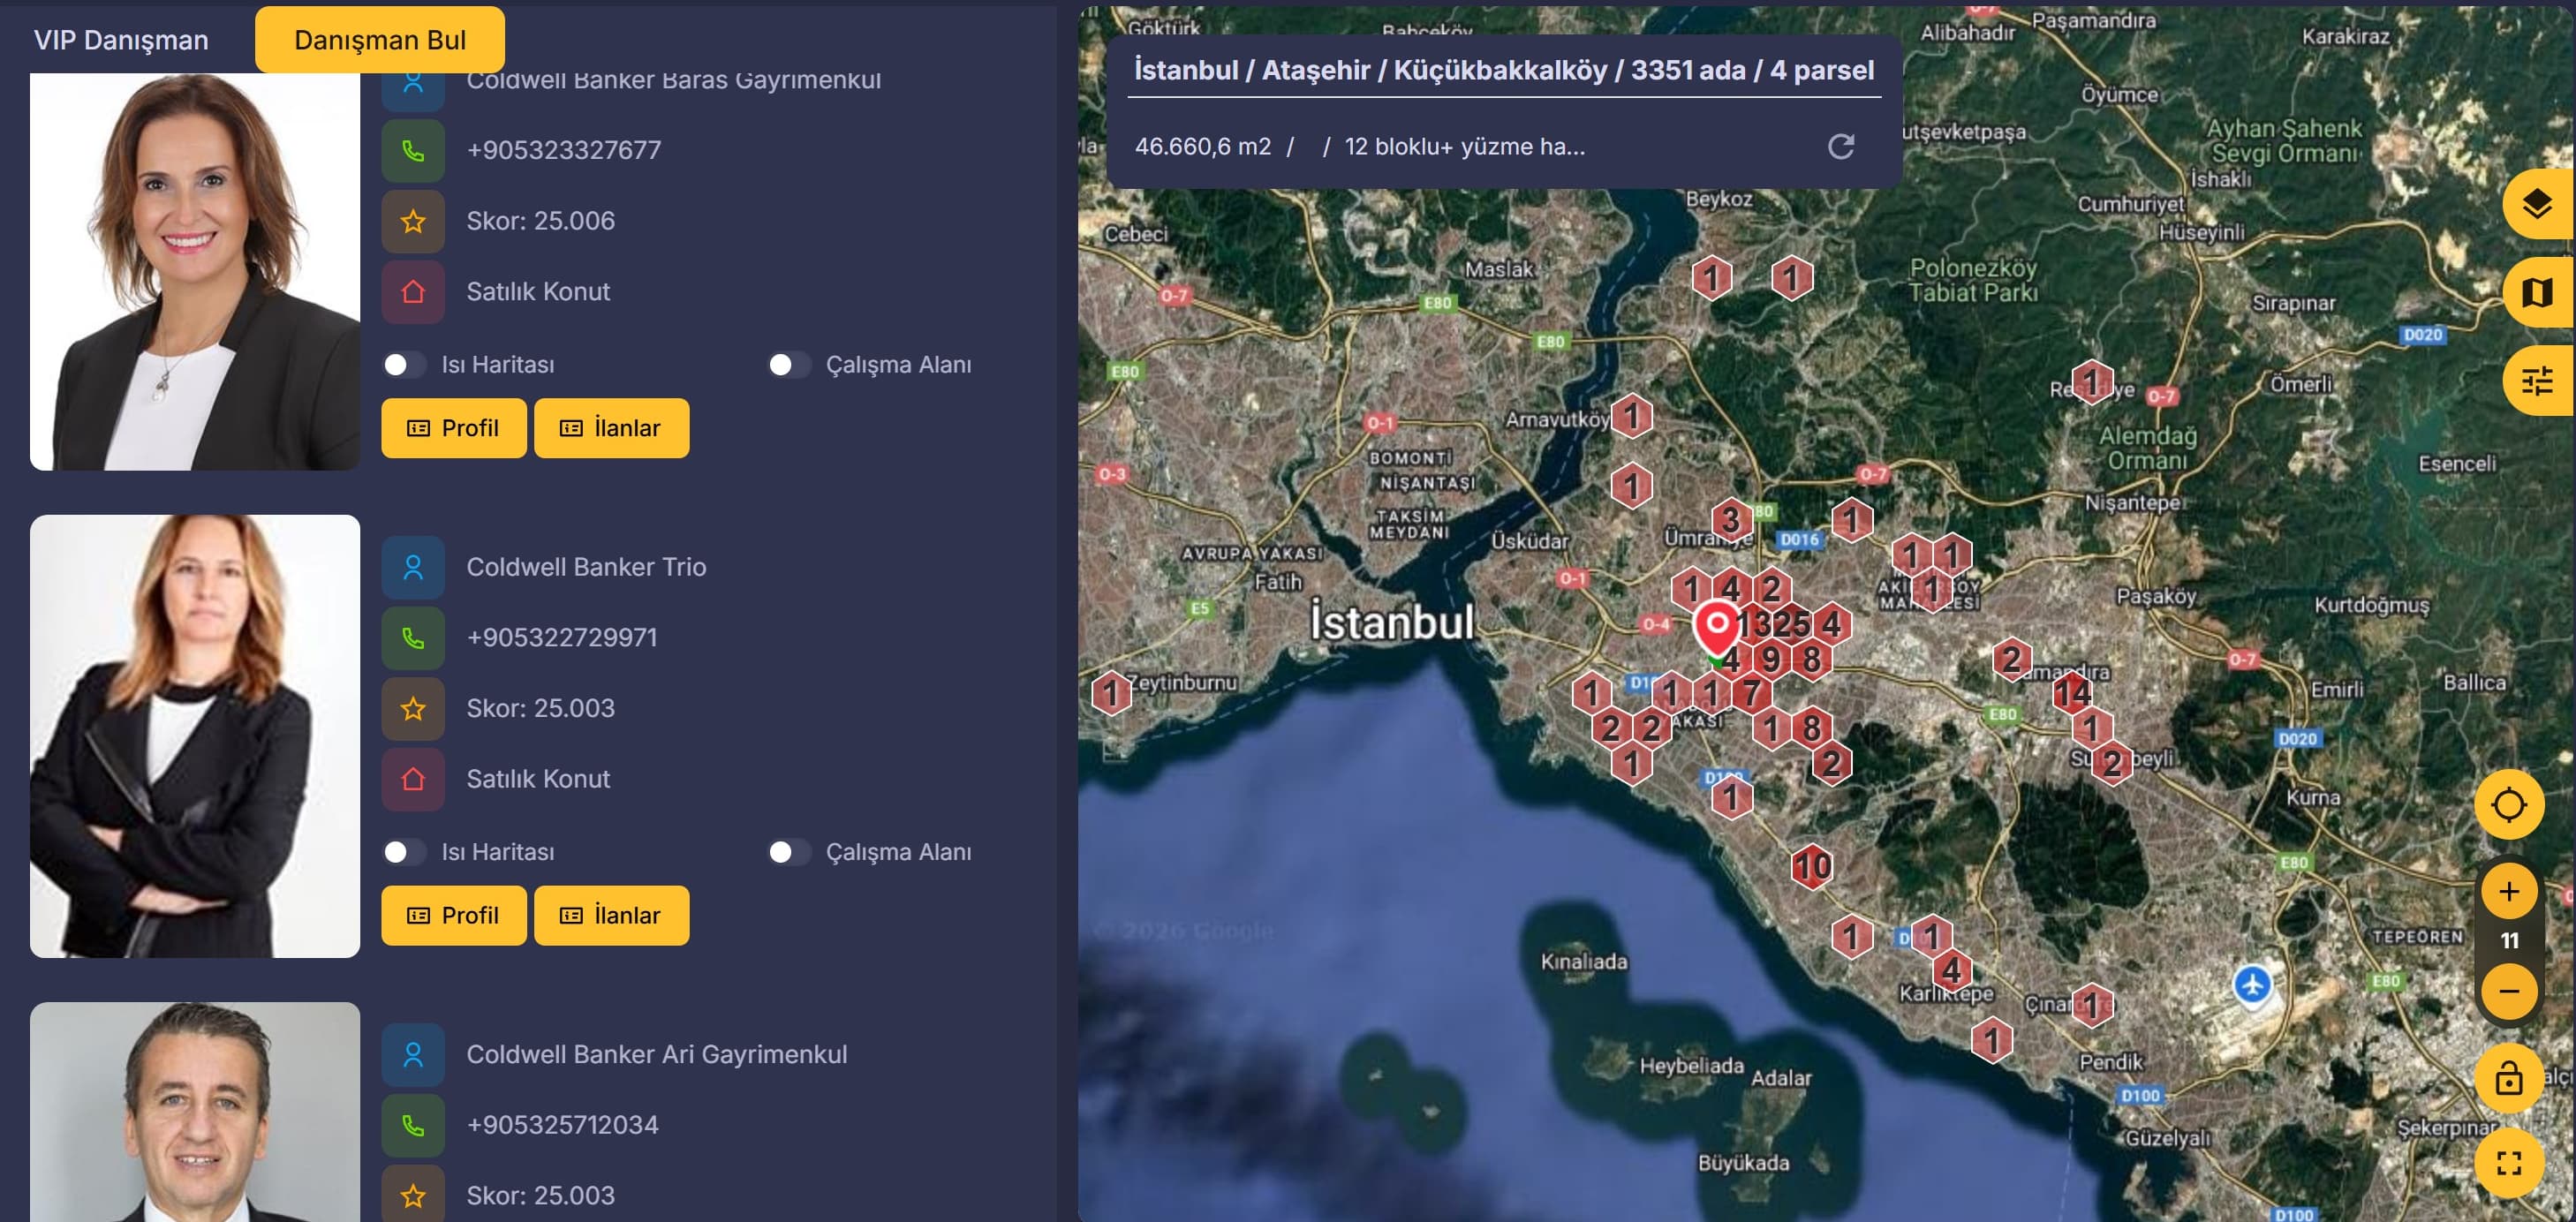Click the "Coldwell Banker Ari Gayrimenkul" agency name
The image size is (2576, 1222).
click(657, 1054)
